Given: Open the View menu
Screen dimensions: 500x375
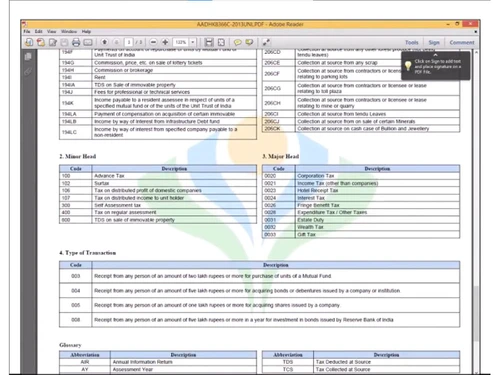Looking at the screenshot, I should (51, 32).
